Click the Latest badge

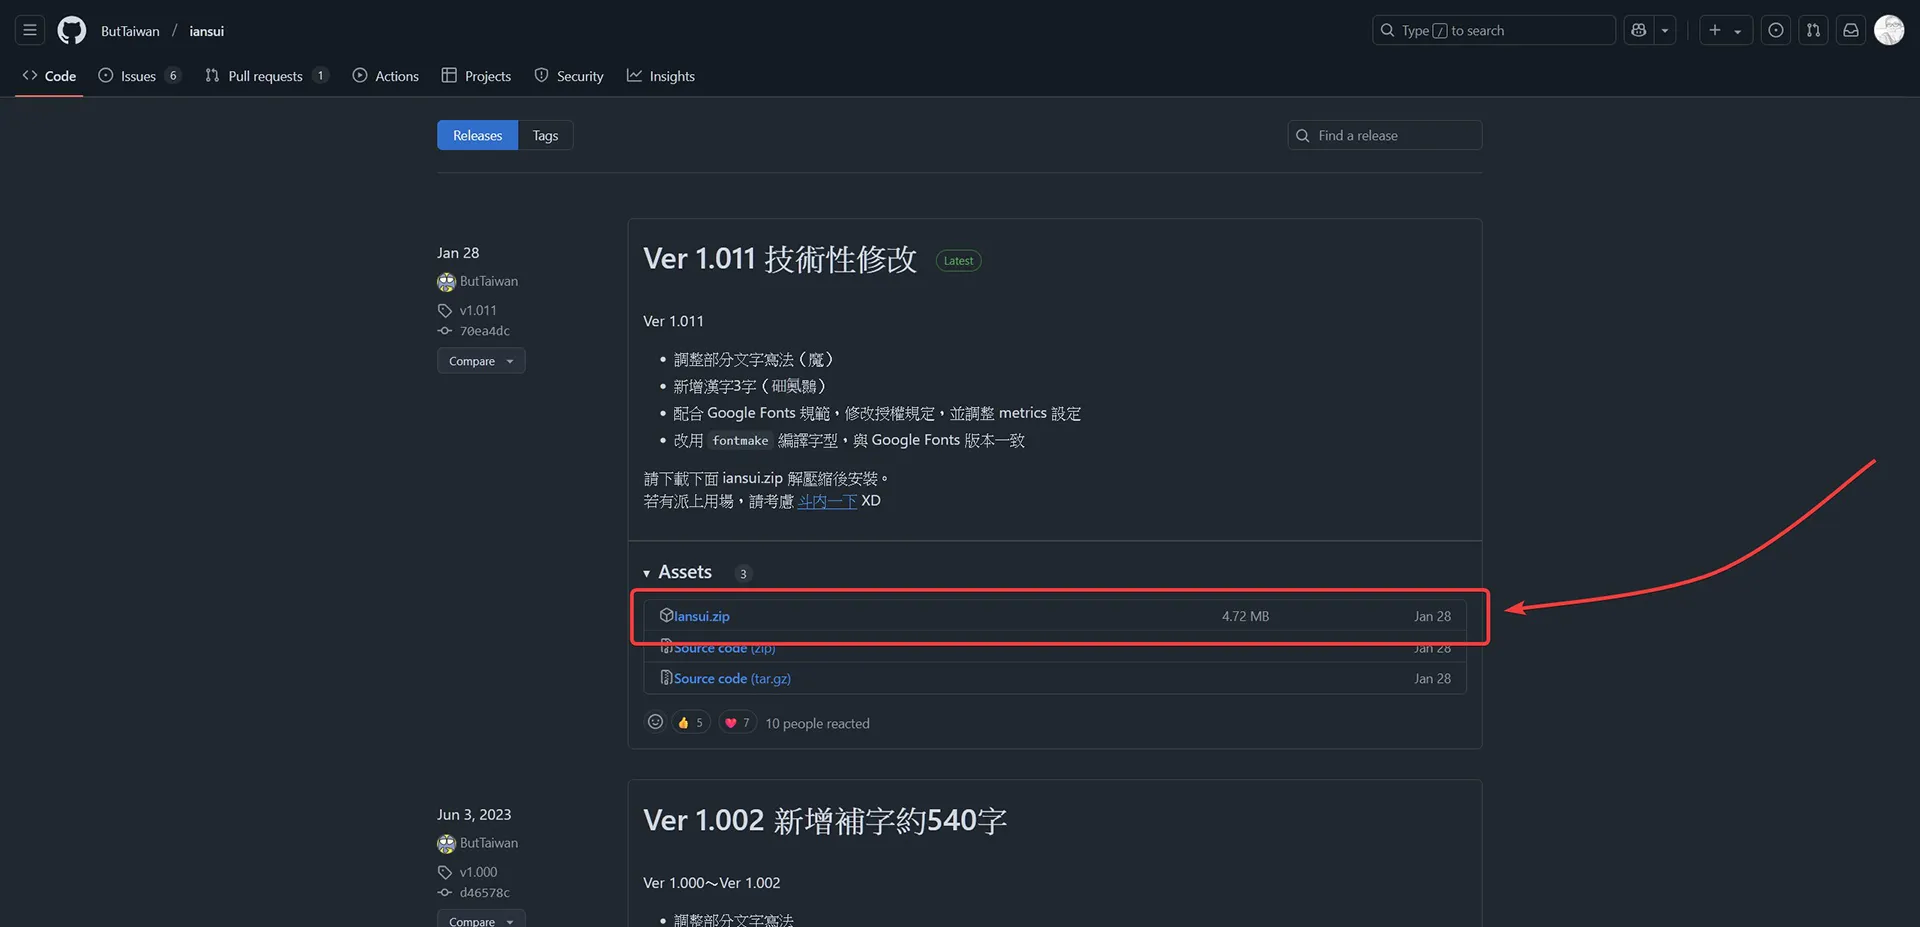click(958, 261)
